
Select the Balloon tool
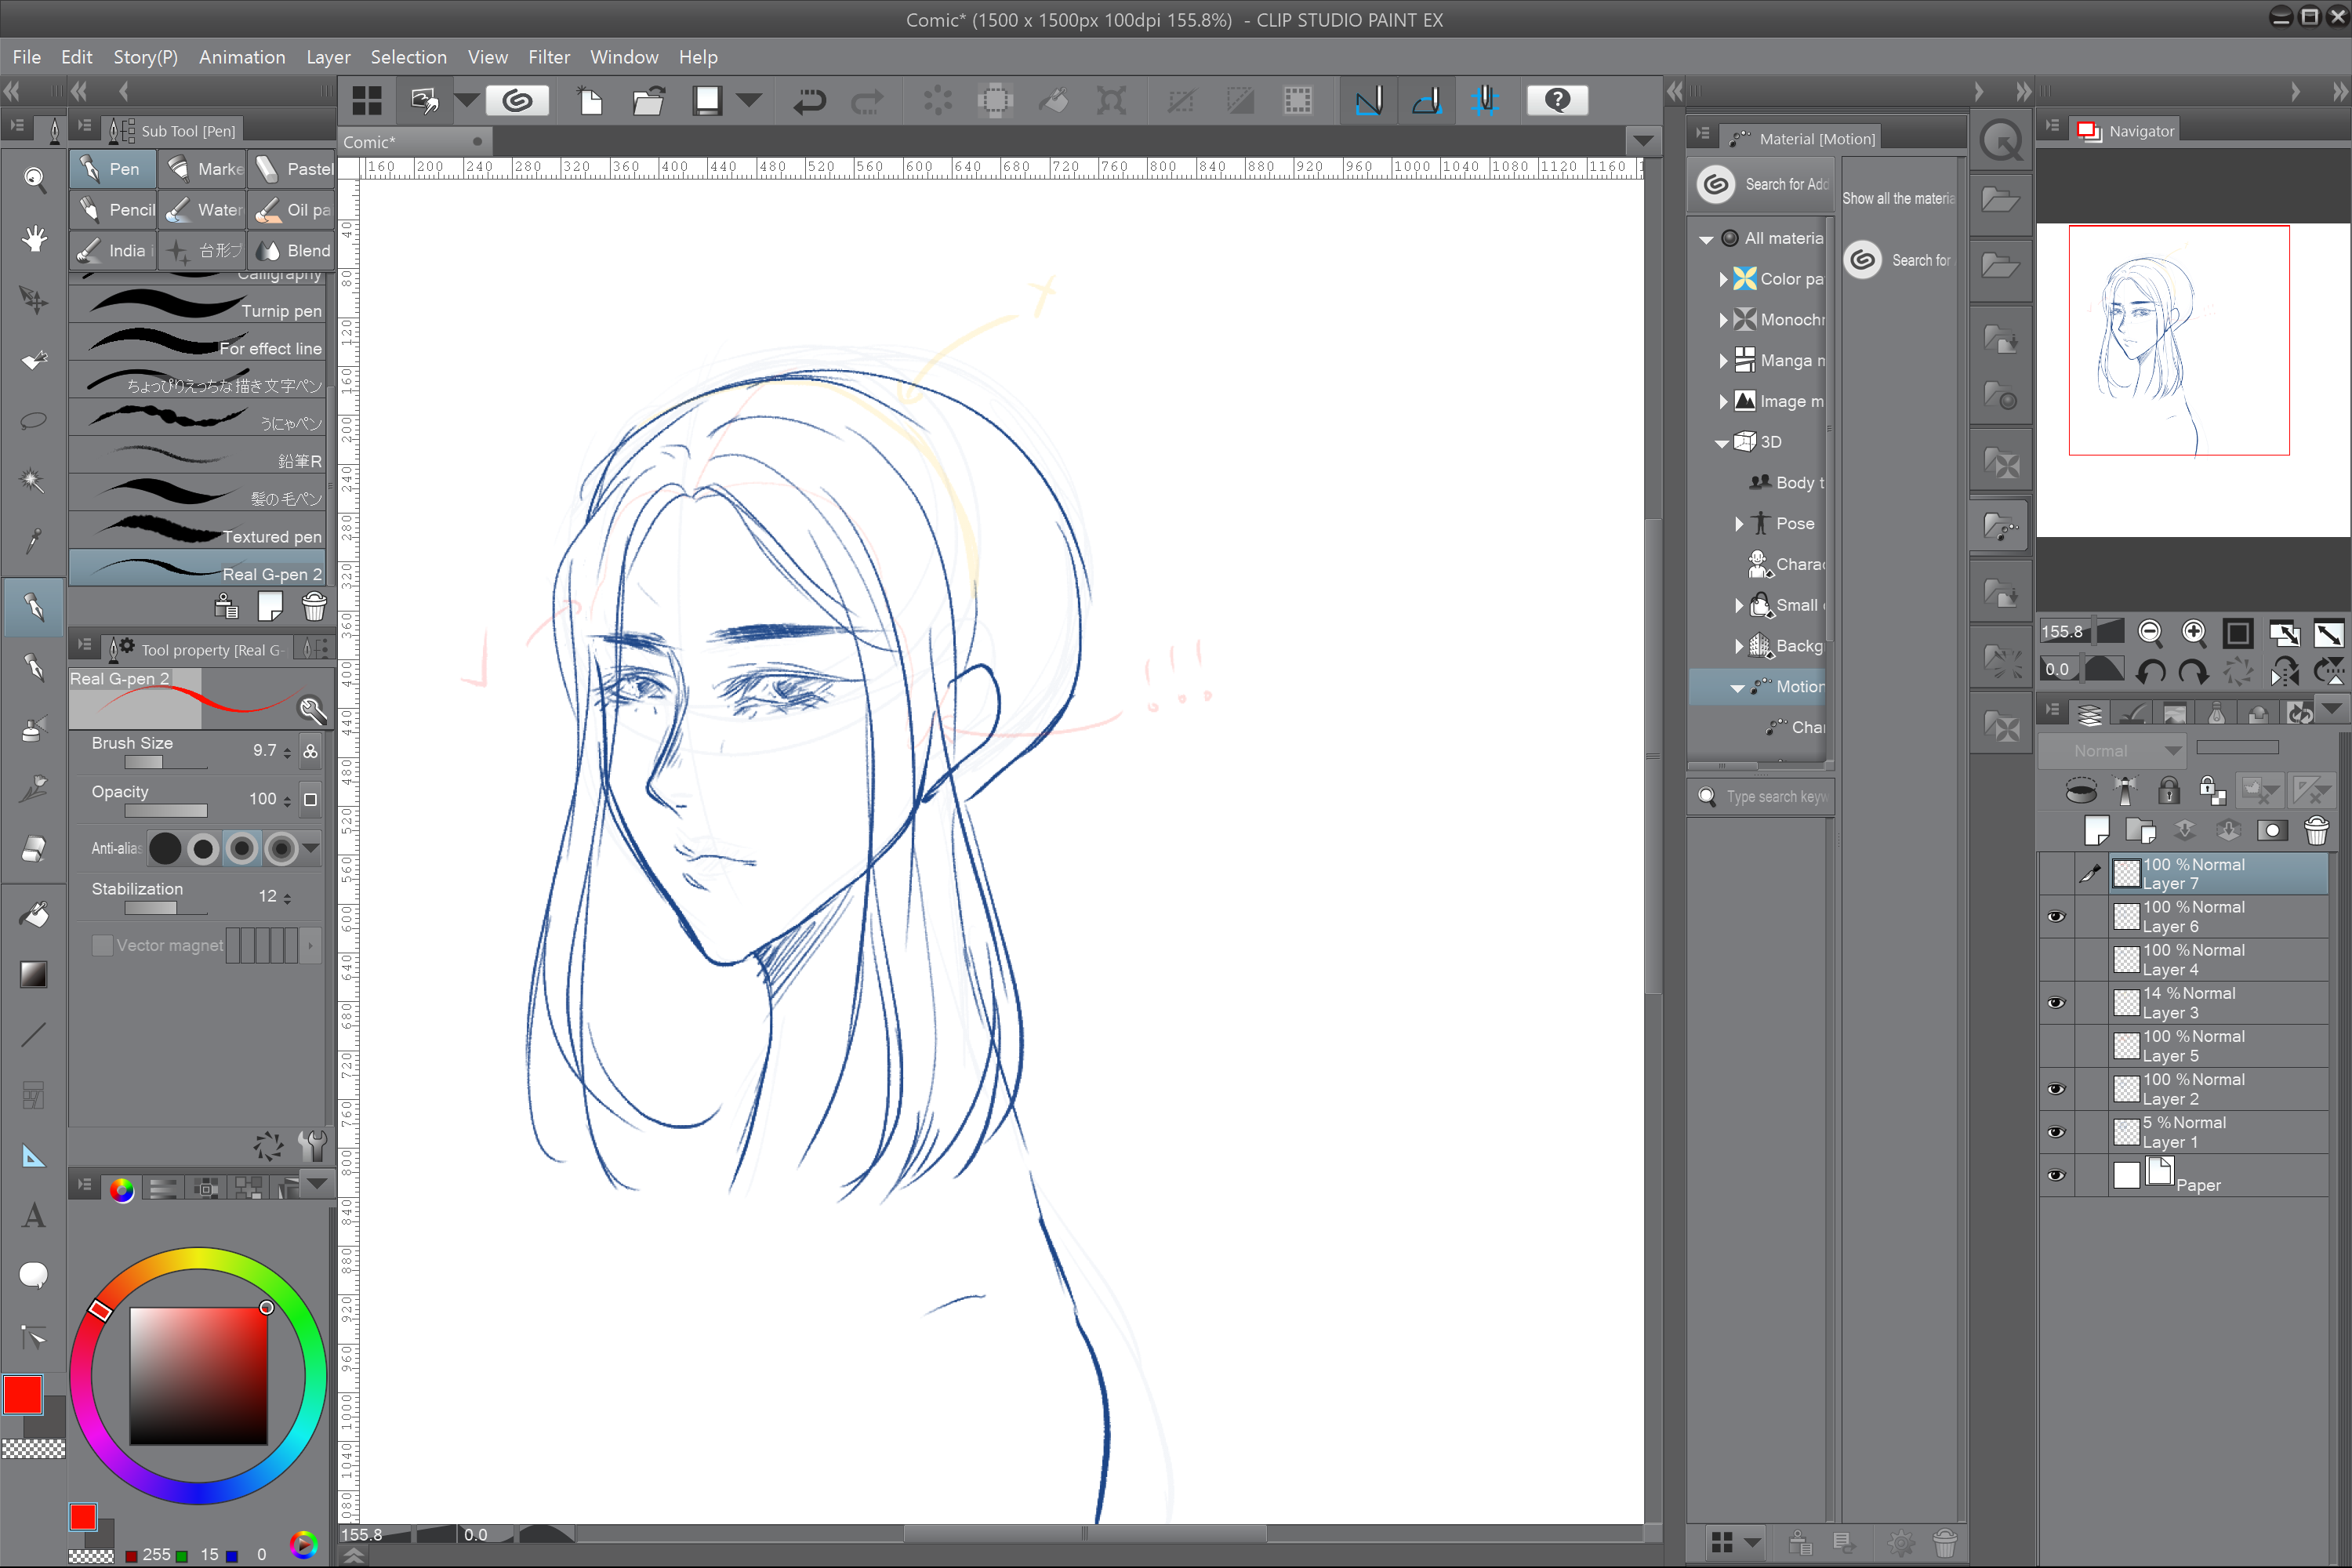(x=34, y=1275)
